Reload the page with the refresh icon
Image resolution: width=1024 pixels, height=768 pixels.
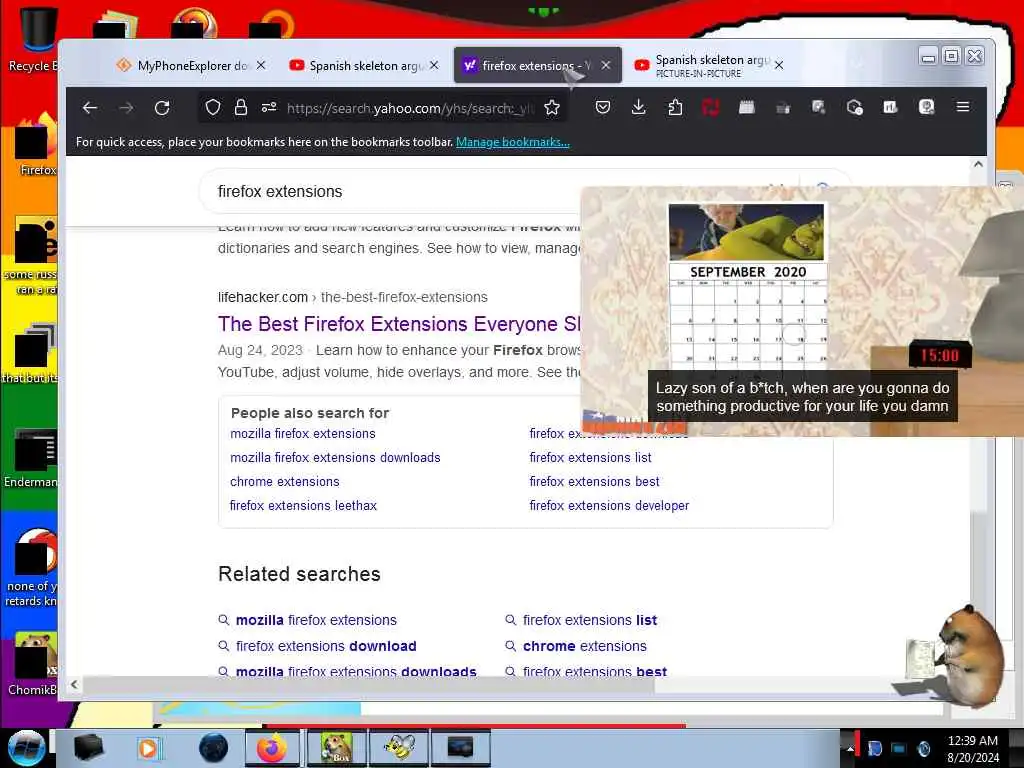[x=162, y=108]
